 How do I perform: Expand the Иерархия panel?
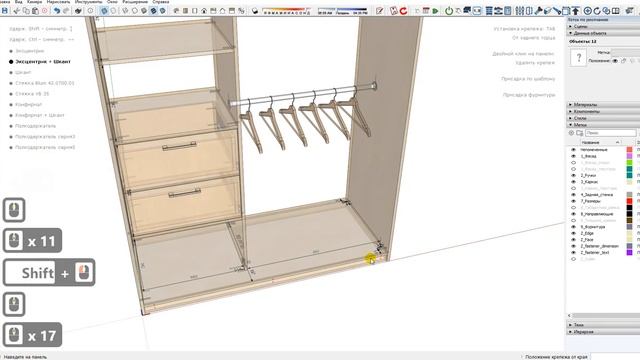click(x=603, y=332)
